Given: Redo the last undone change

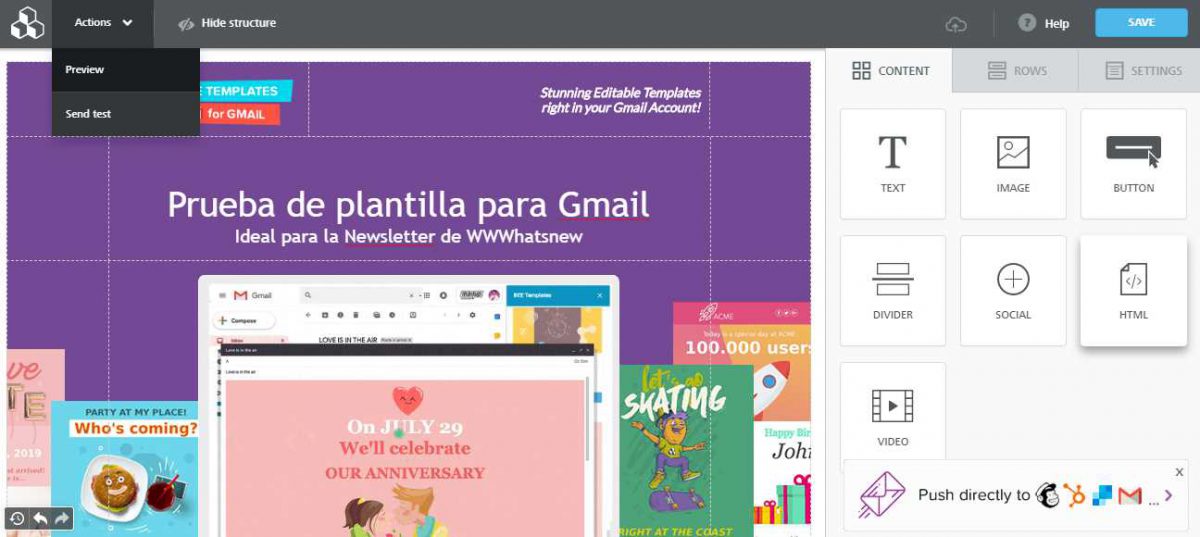Looking at the screenshot, I should click(62, 518).
